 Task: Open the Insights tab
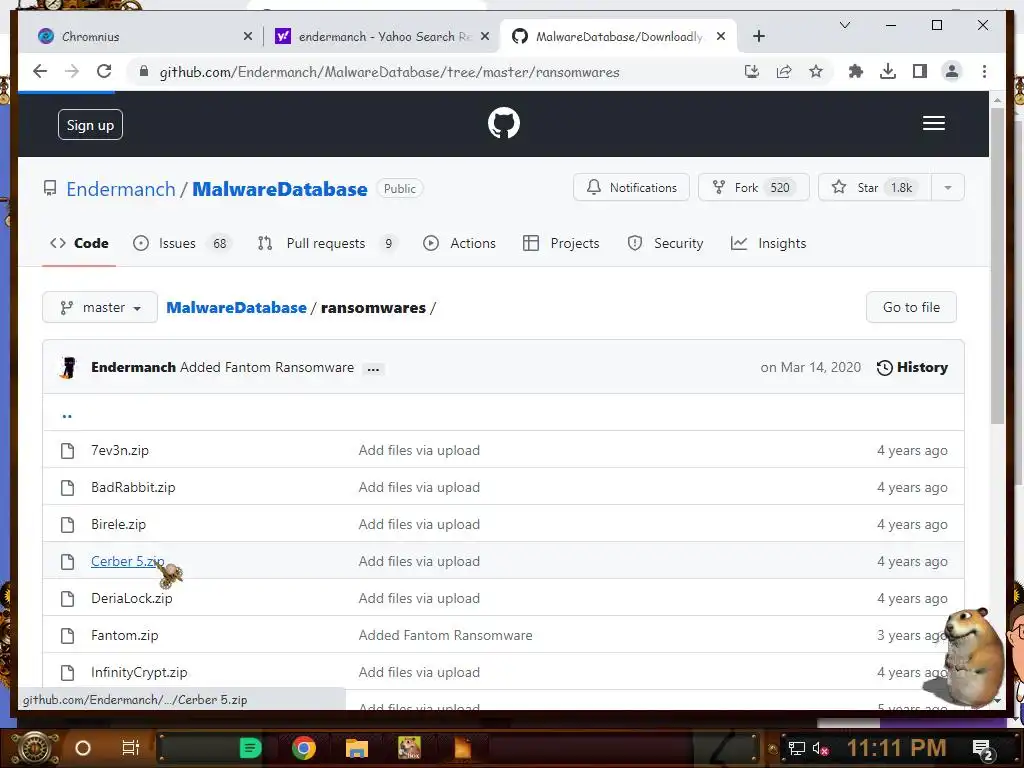(x=768, y=243)
